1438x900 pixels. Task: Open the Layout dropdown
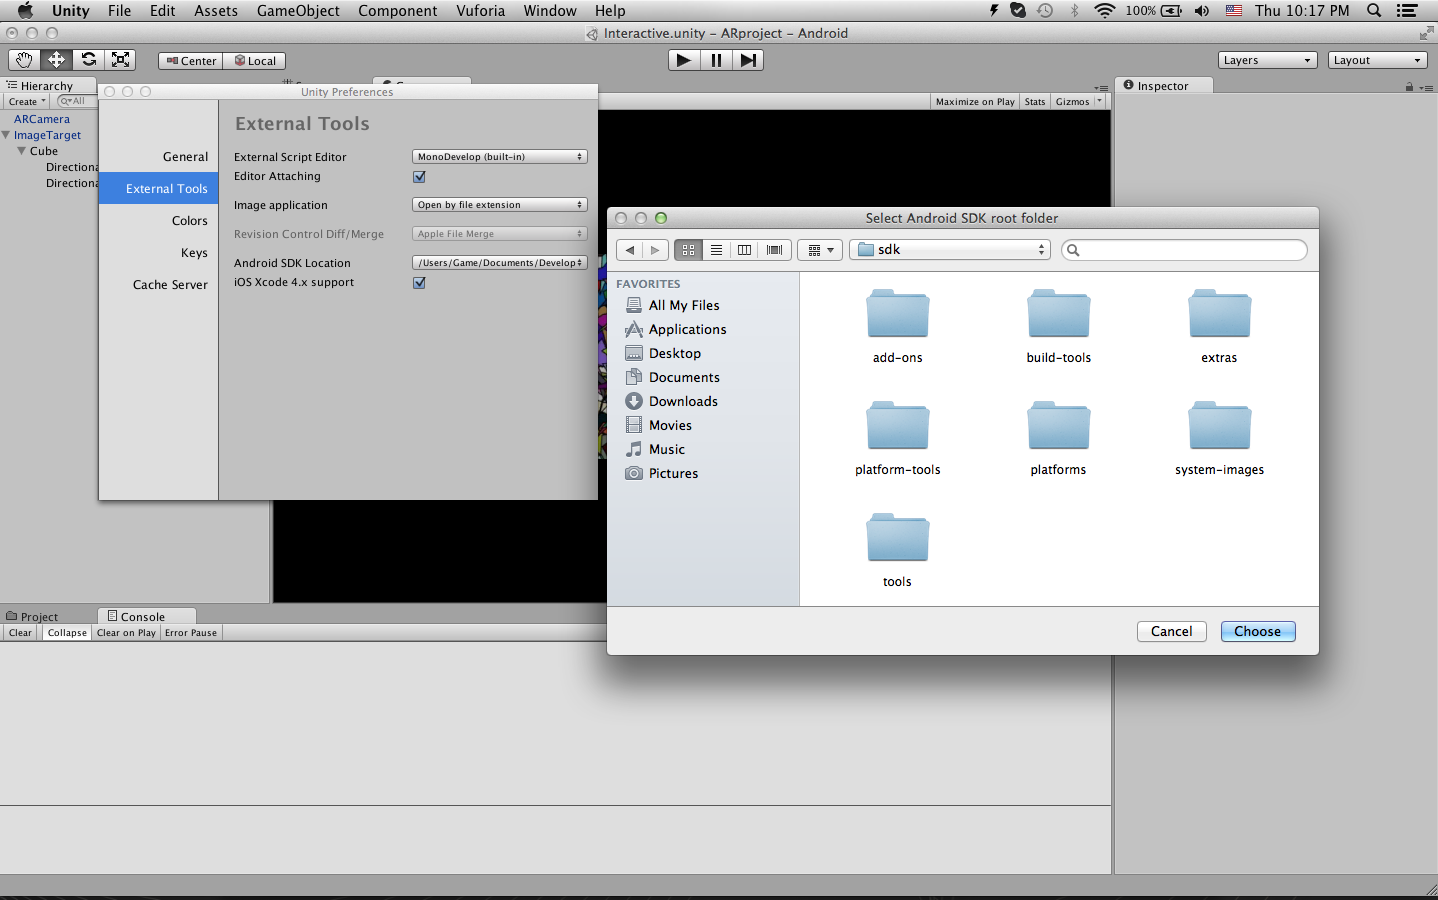point(1377,60)
